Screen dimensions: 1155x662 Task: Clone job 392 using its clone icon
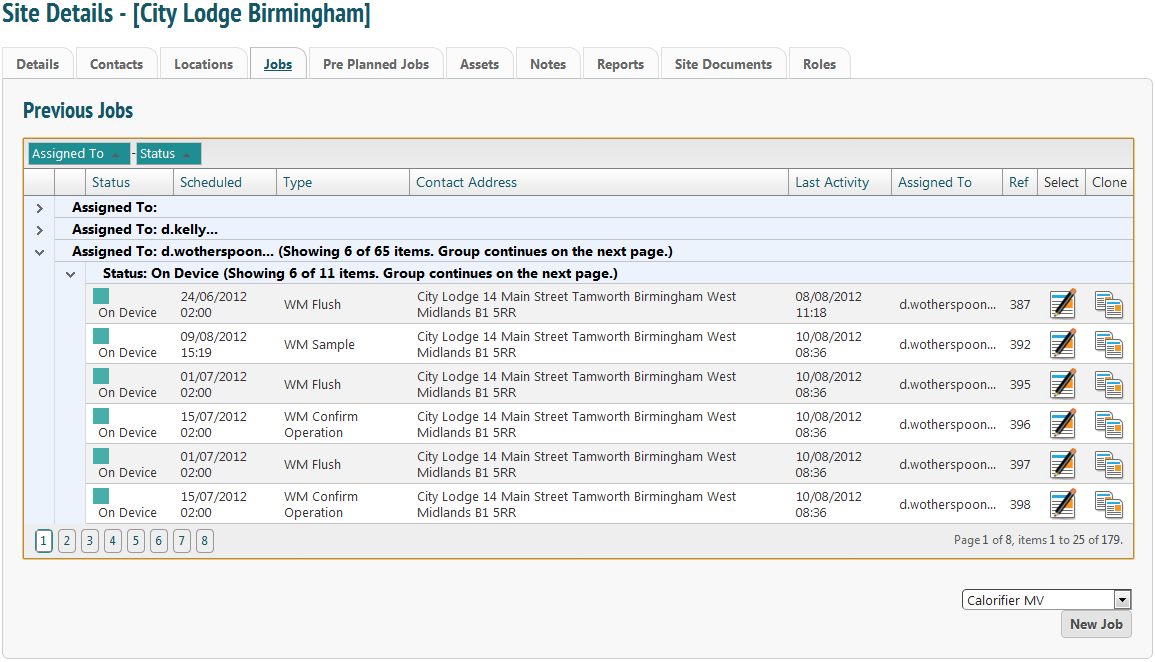1109,345
